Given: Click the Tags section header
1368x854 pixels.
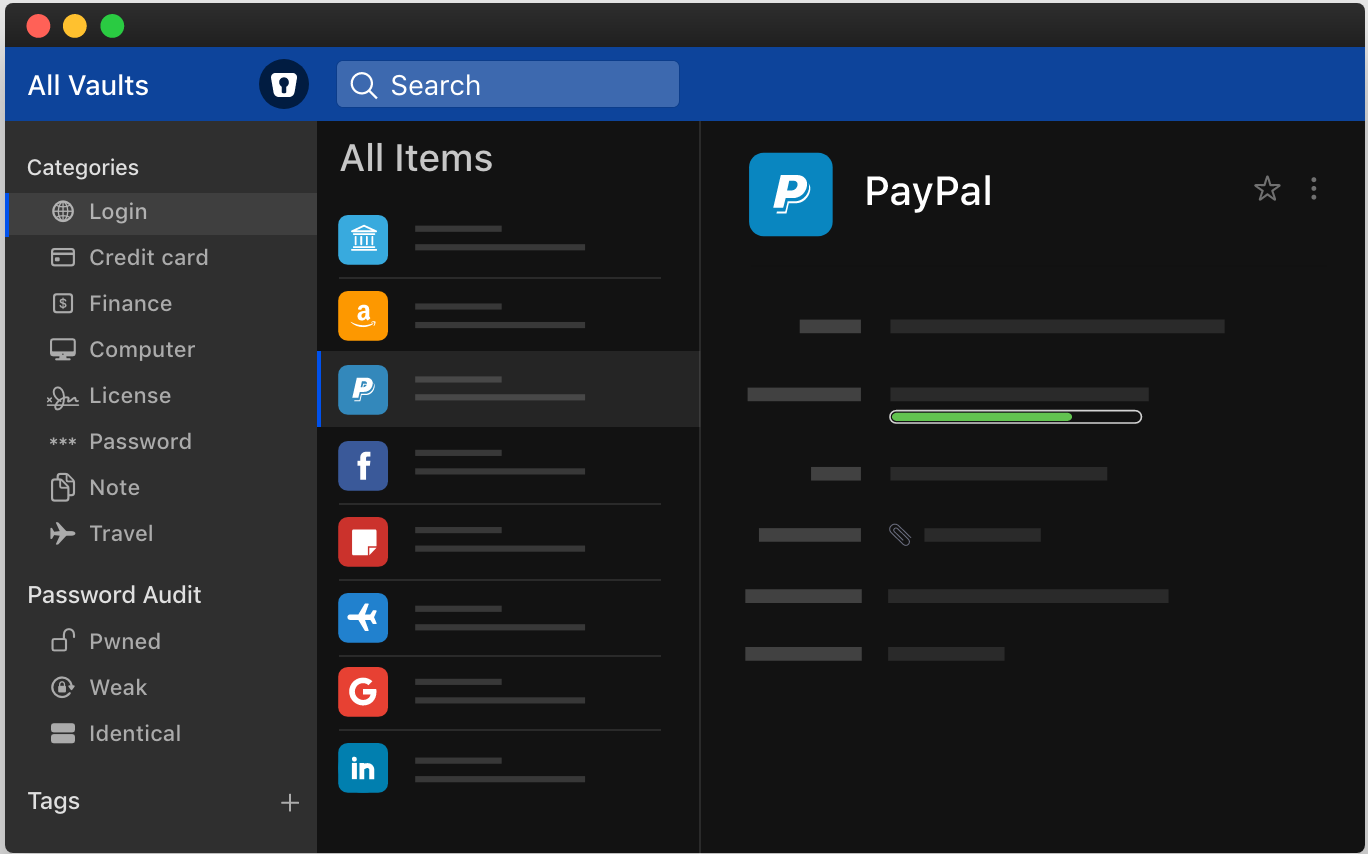Looking at the screenshot, I should pos(54,802).
